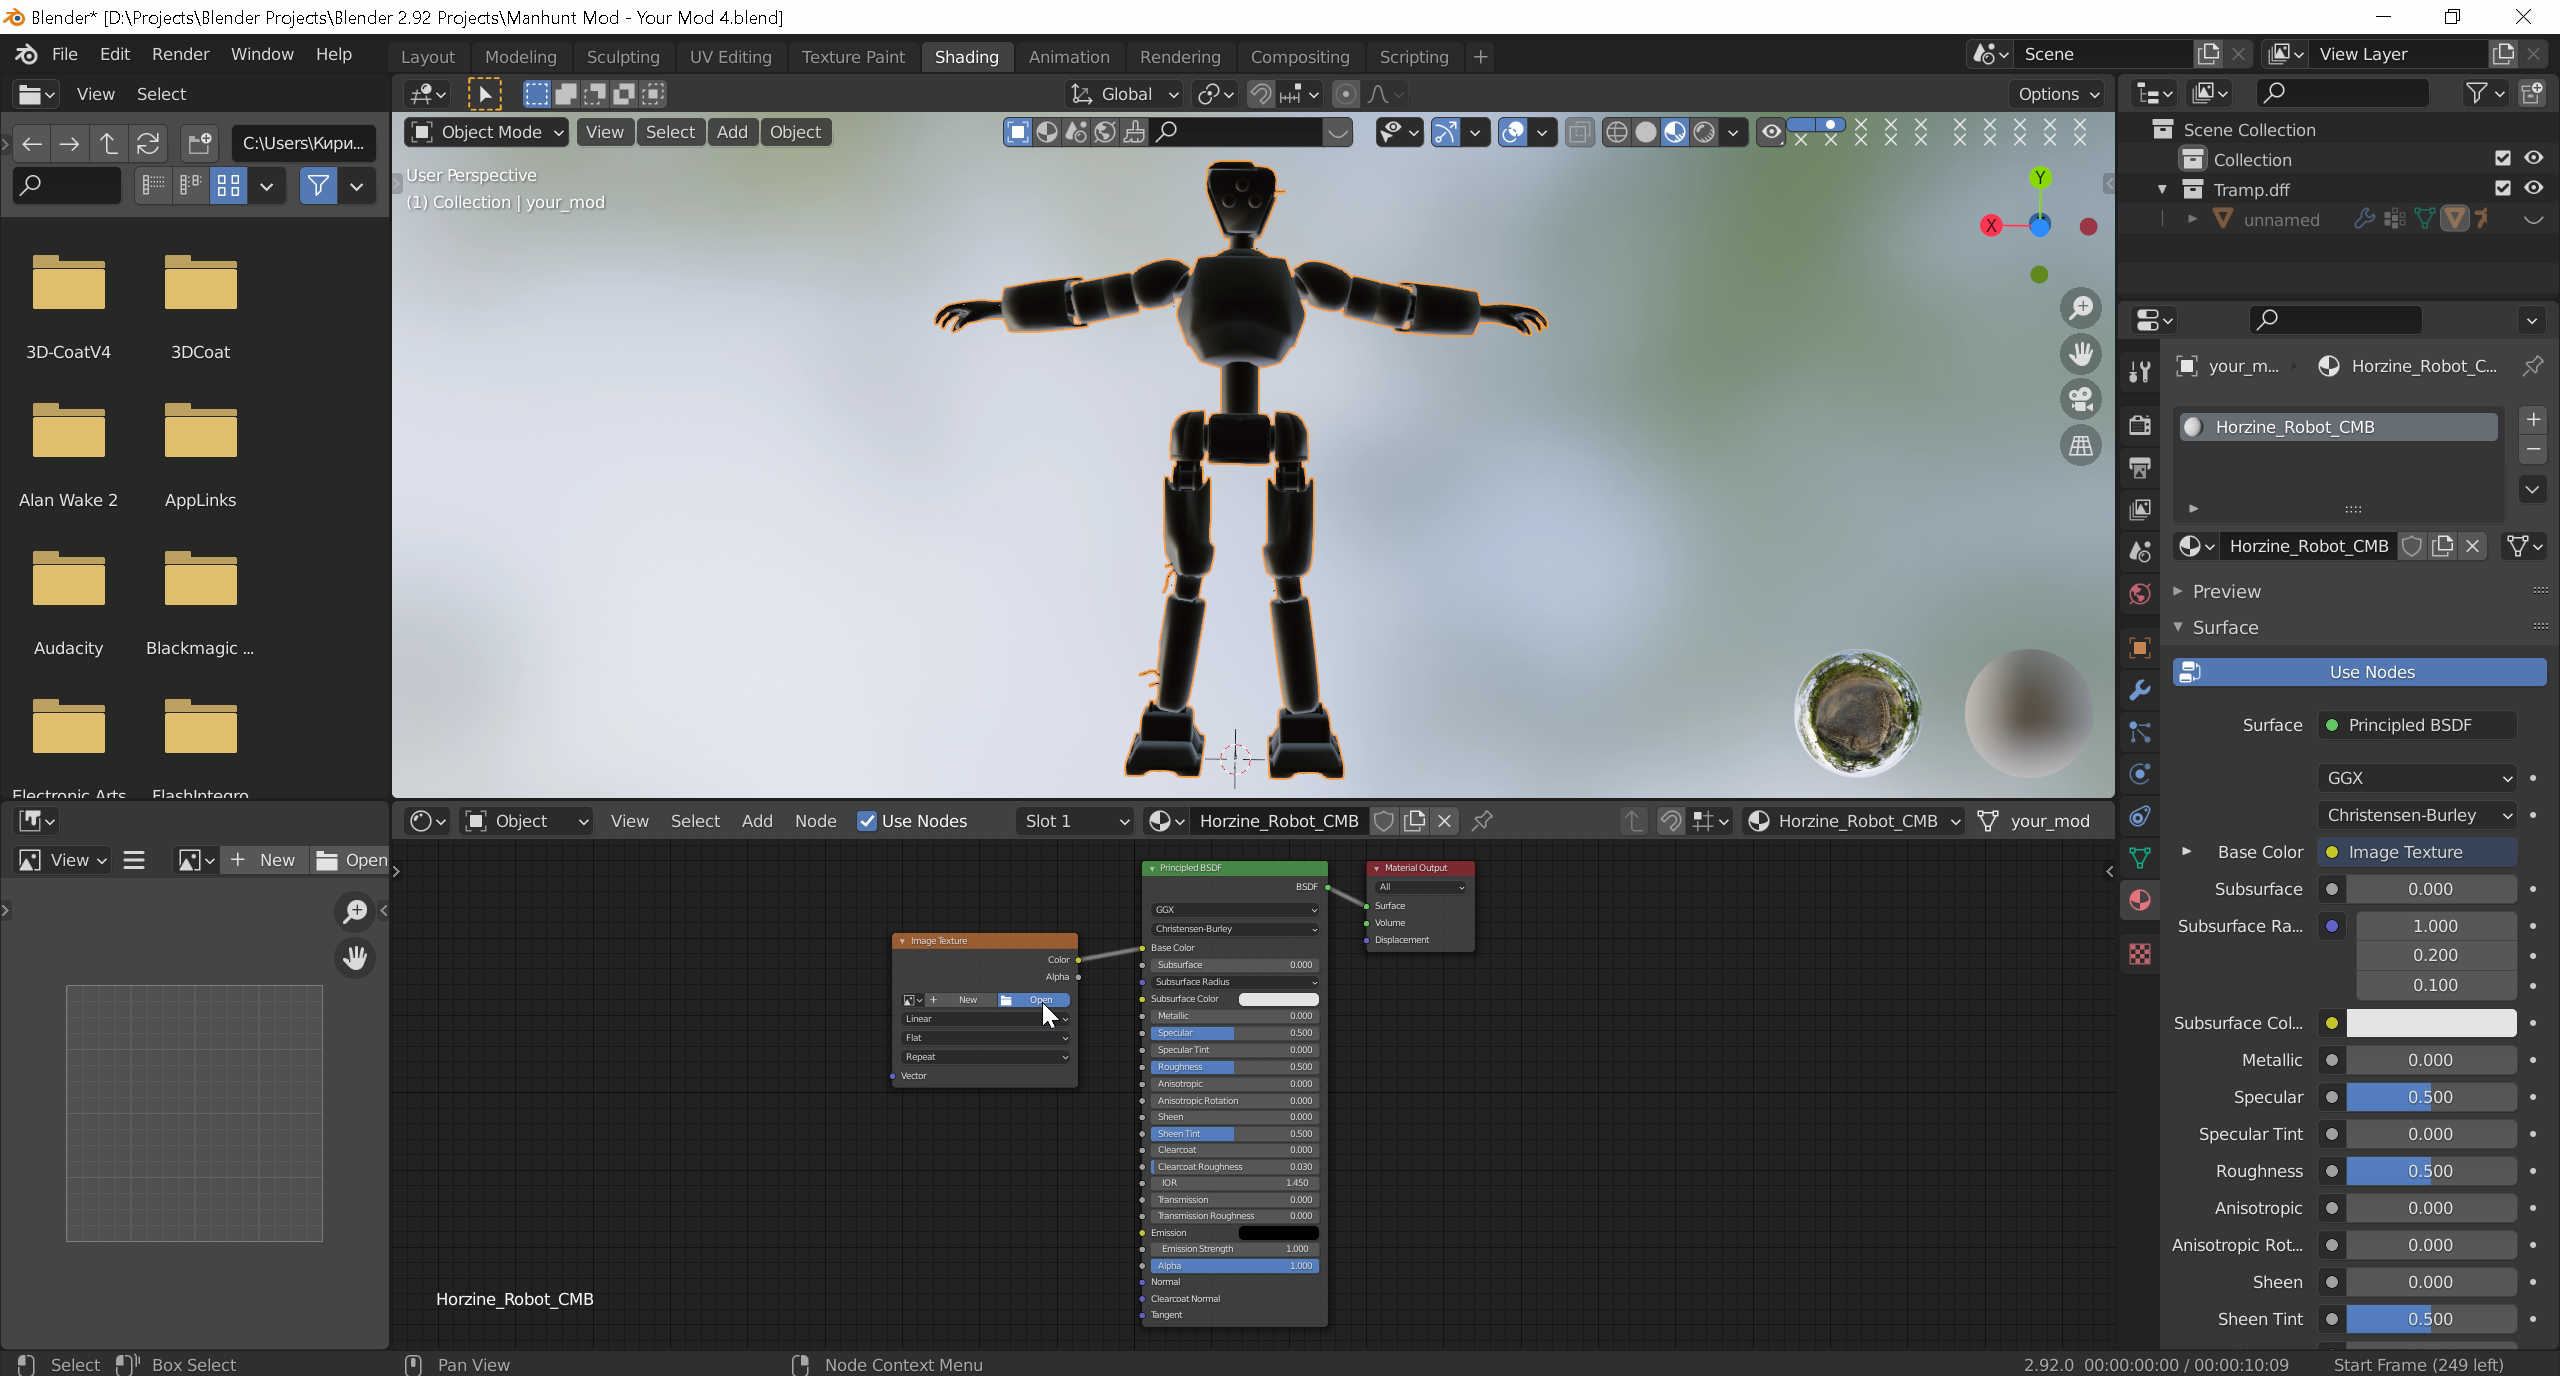The width and height of the screenshot is (2560, 1376).
Task: Toggle perspective/orthographic grid gizmo
Action: 2081,446
